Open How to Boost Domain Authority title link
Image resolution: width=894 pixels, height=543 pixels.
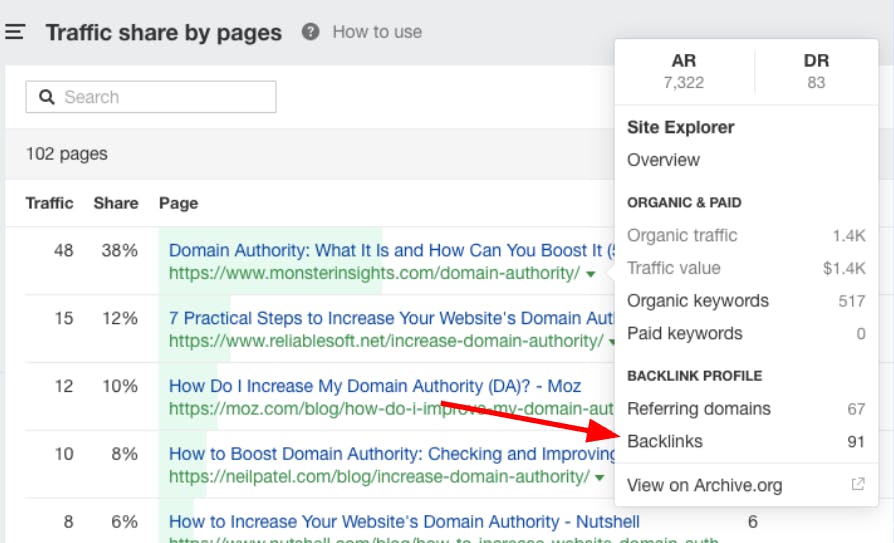tap(392, 454)
